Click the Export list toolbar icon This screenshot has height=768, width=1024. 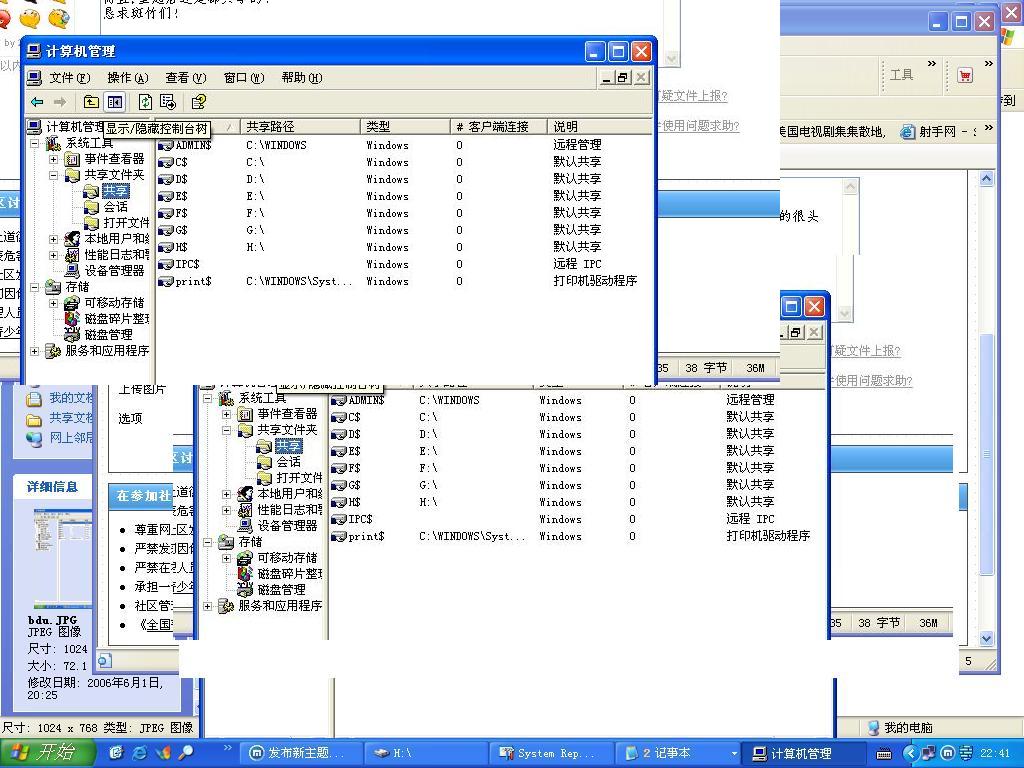[x=168, y=102]
